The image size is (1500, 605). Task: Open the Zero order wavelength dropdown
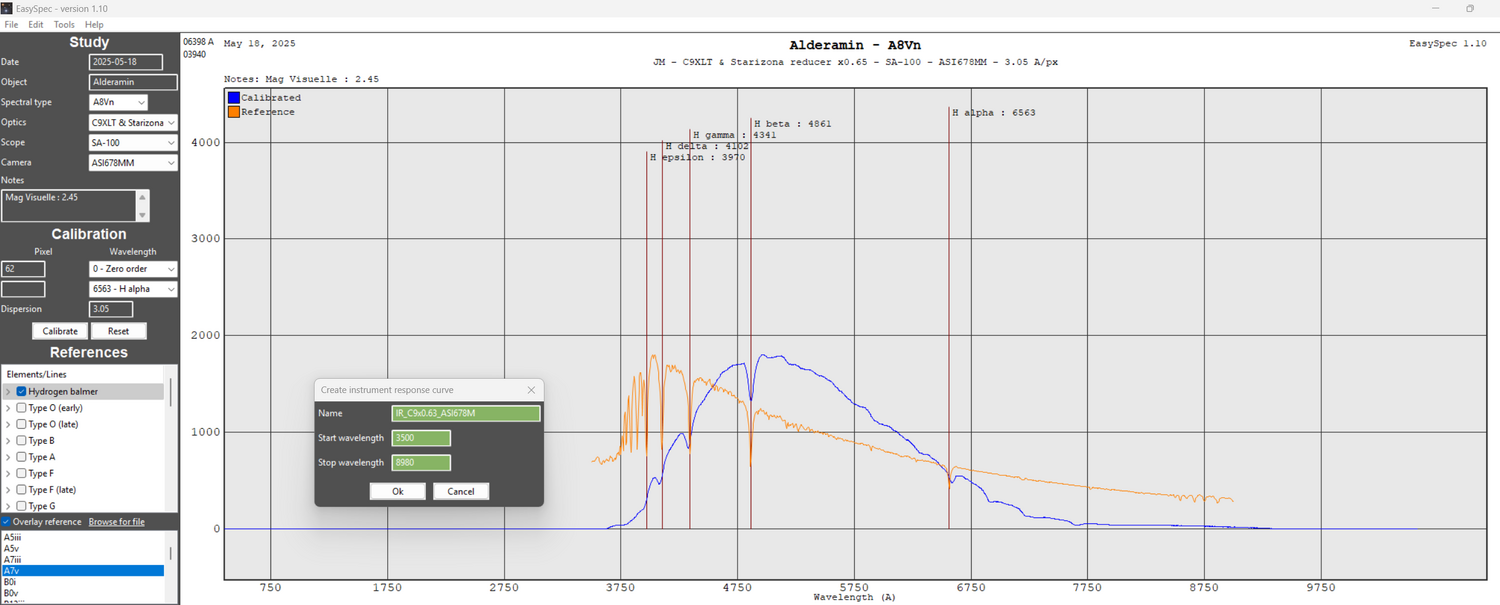pos(133,269)
